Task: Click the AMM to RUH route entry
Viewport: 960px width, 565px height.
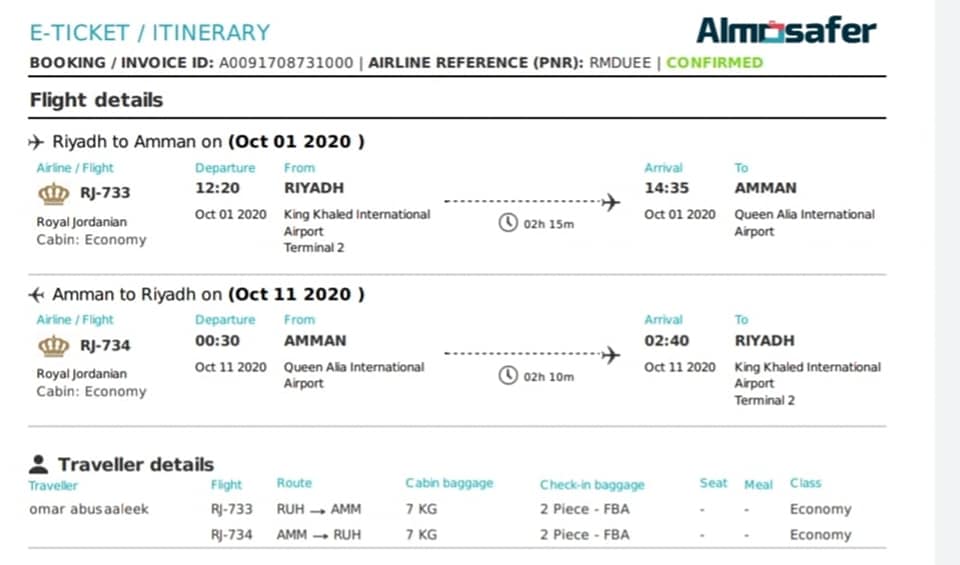Action: pyautogui.click(x=318, y=534)
